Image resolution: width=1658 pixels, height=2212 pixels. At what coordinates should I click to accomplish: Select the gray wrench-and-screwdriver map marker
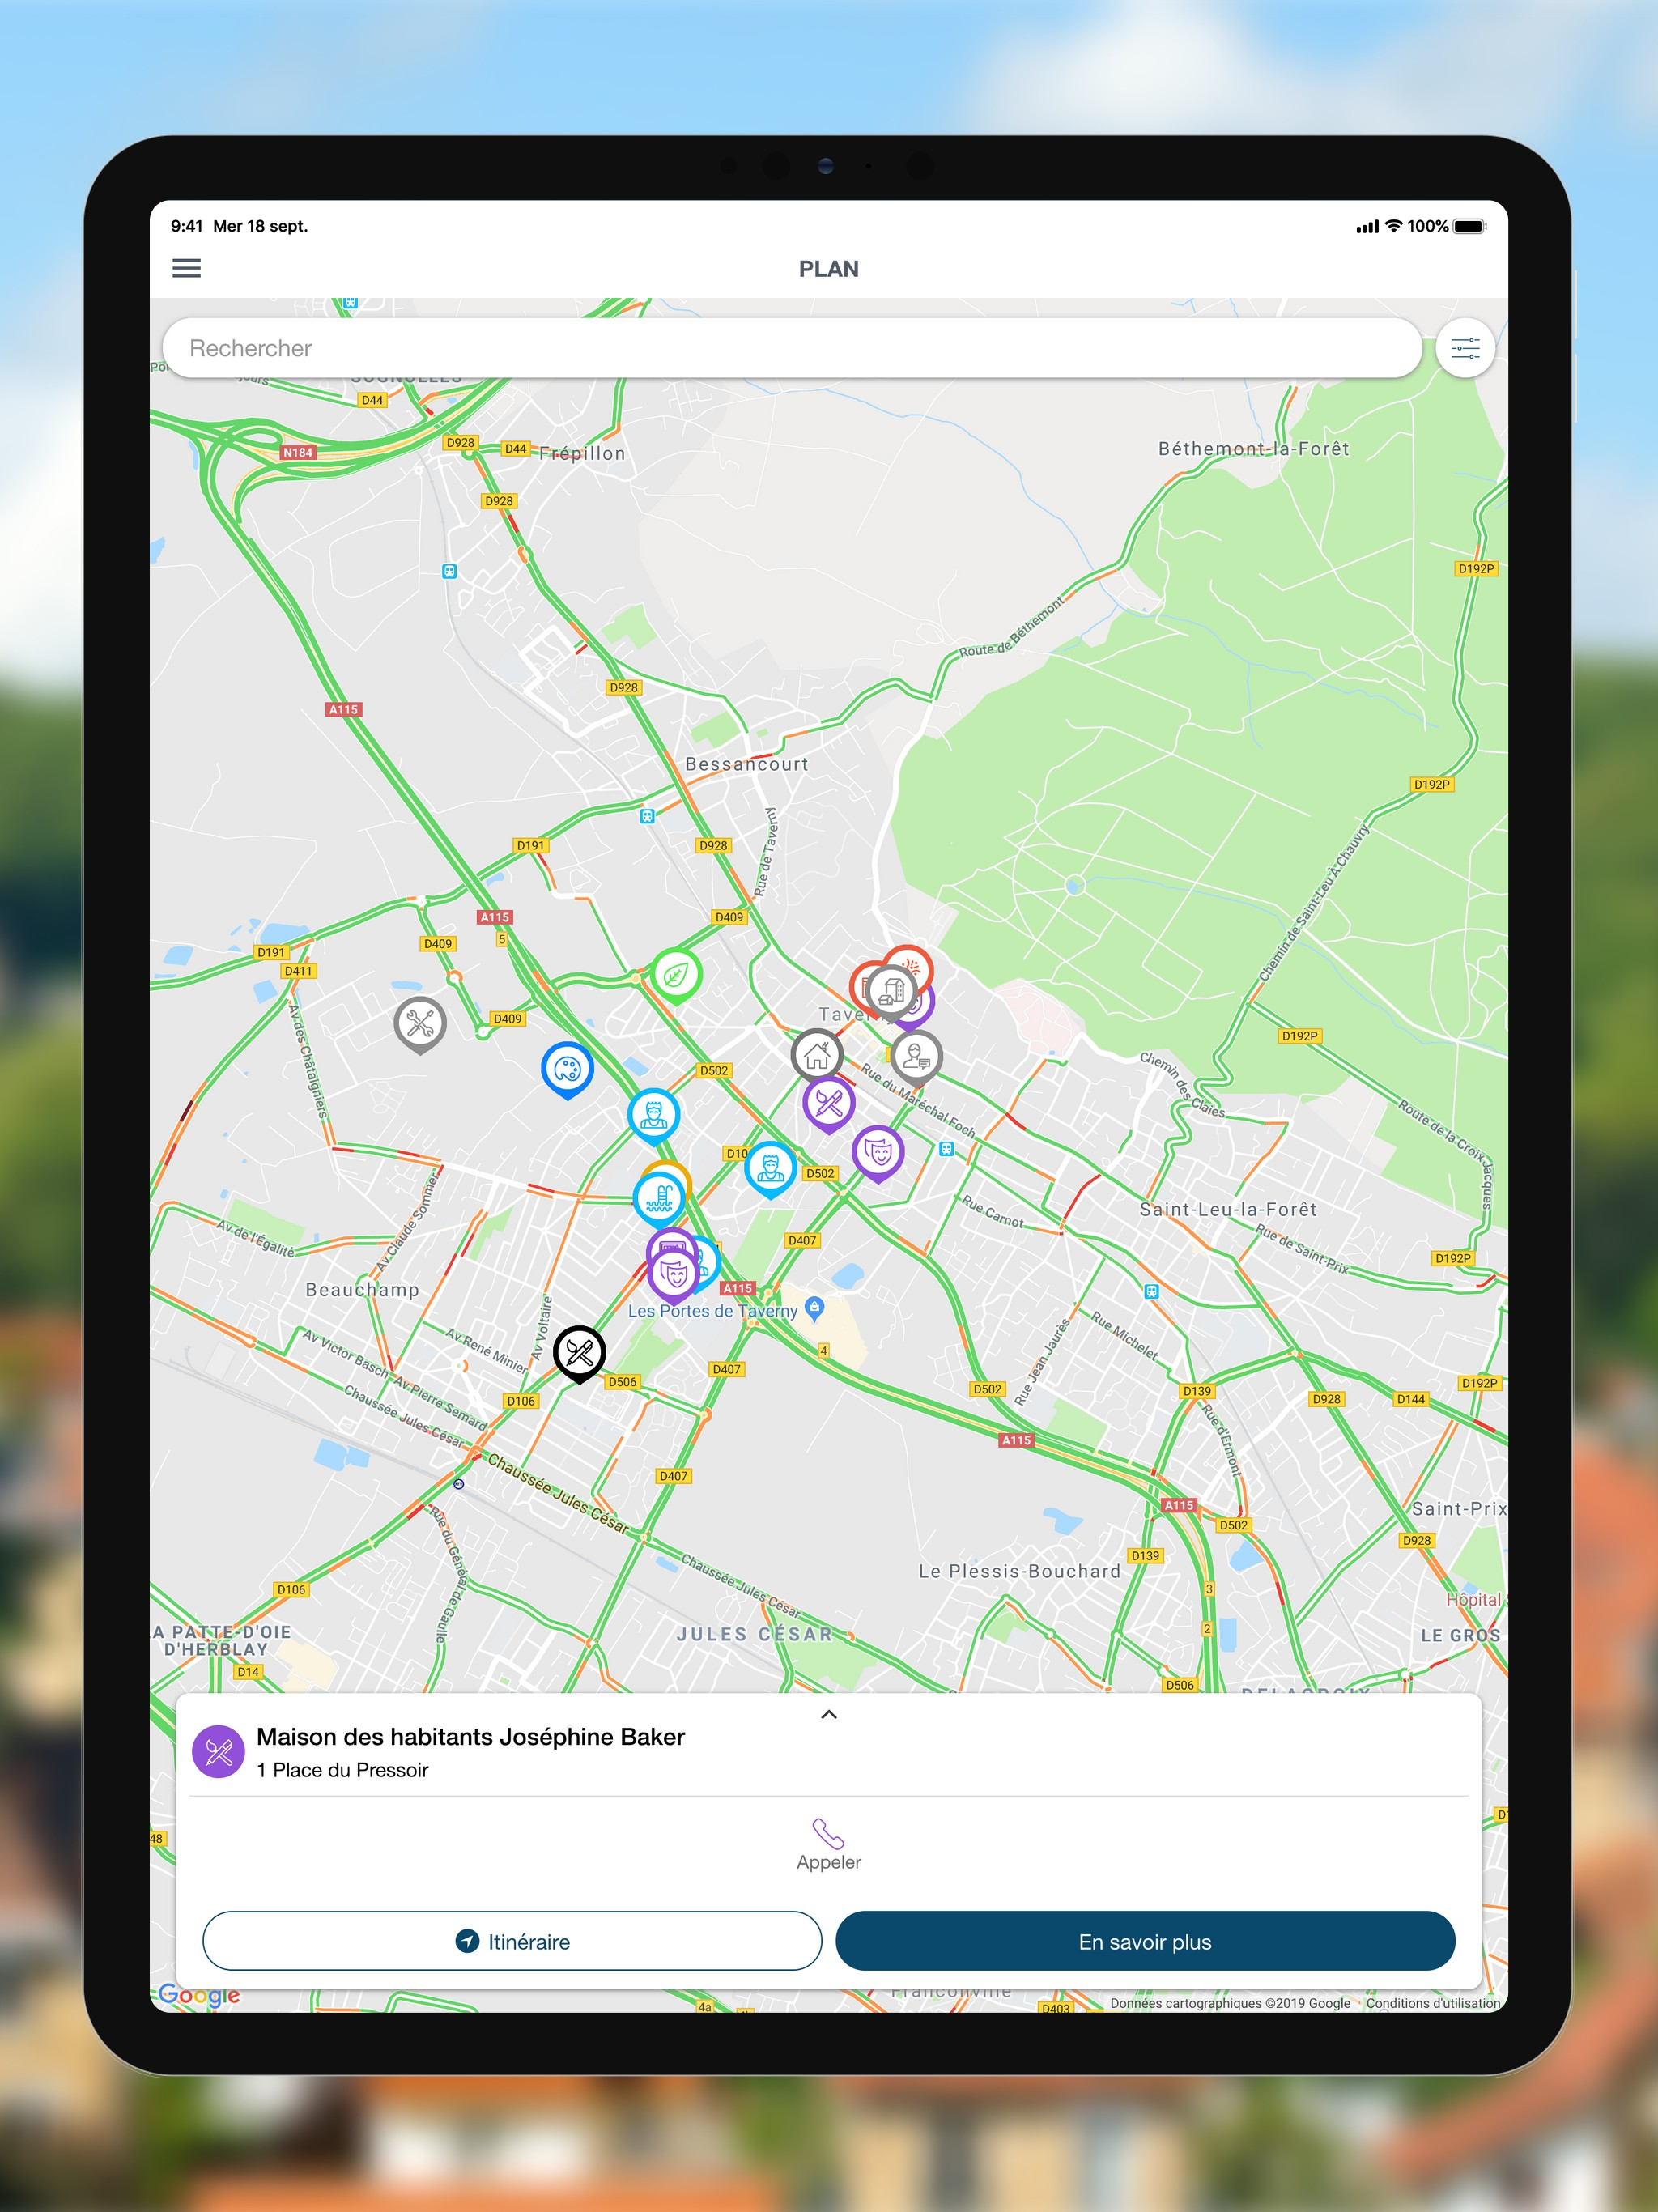pos(420,1024)
